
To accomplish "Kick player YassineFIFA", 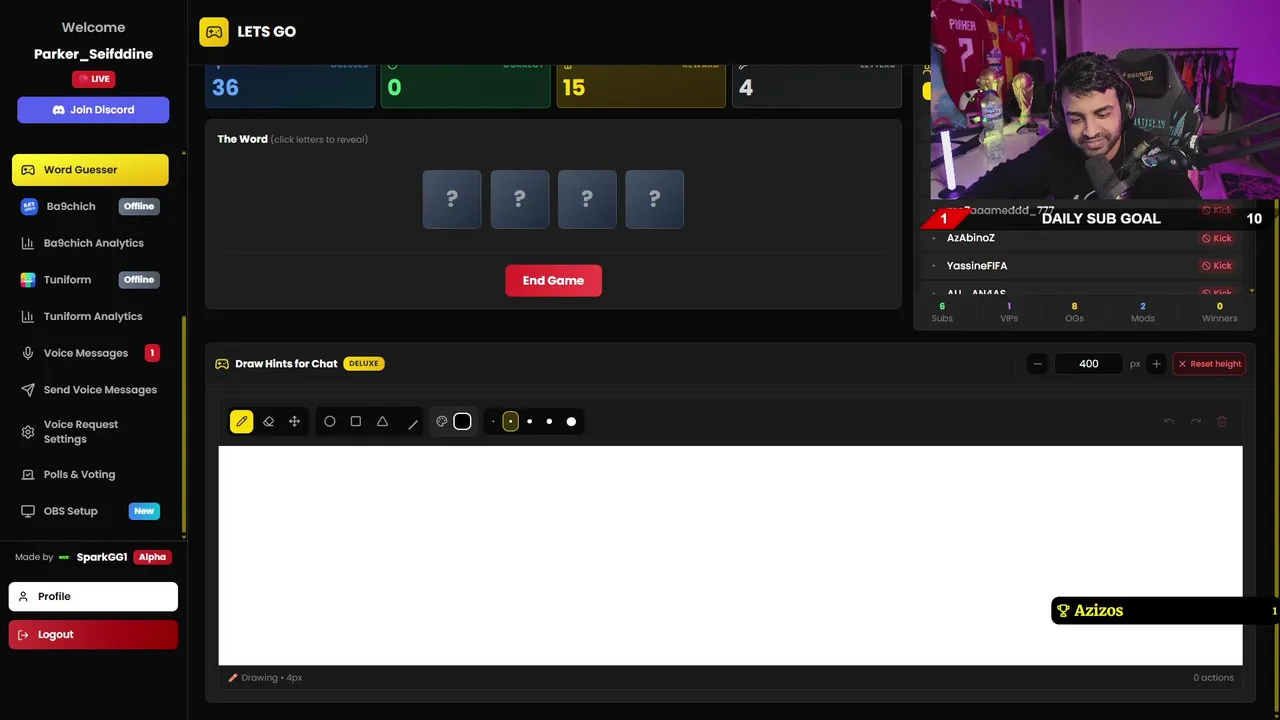I will 1217,266.
